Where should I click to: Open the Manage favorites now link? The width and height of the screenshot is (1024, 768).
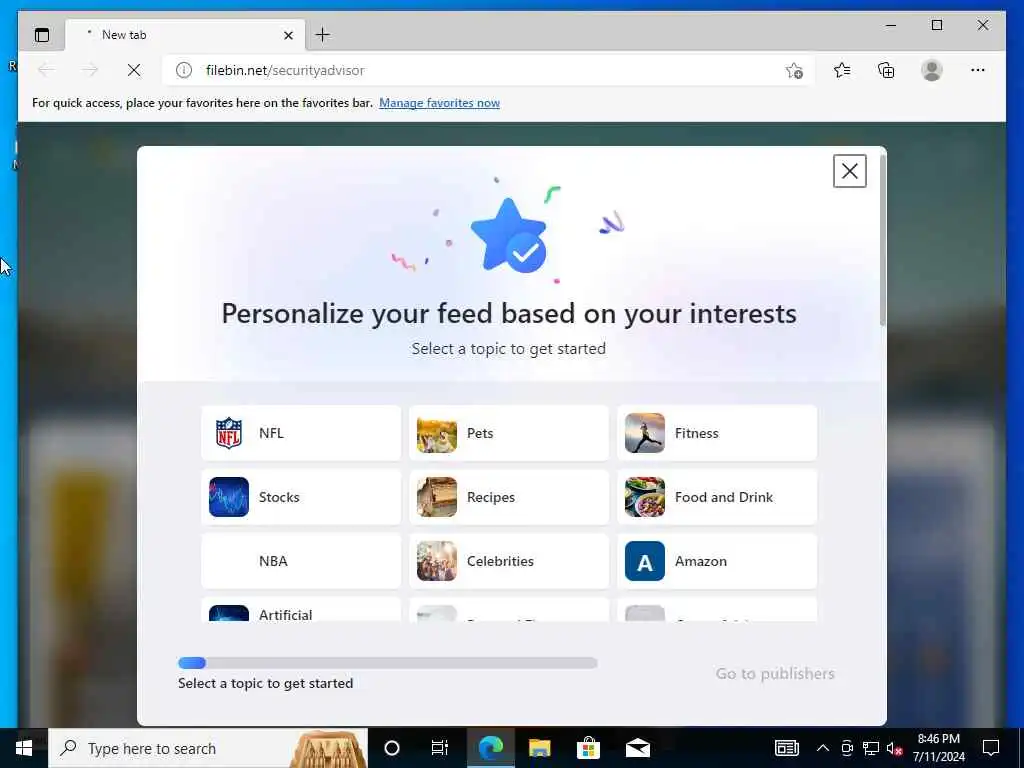(x=440, y=103)
